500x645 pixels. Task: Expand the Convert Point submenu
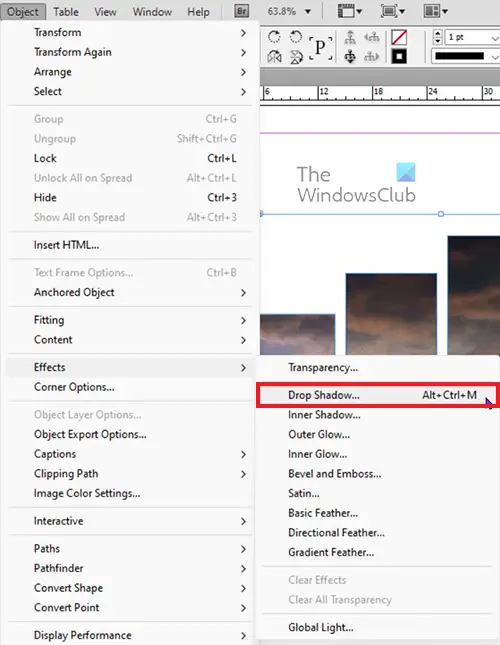[x=130, y=608]
